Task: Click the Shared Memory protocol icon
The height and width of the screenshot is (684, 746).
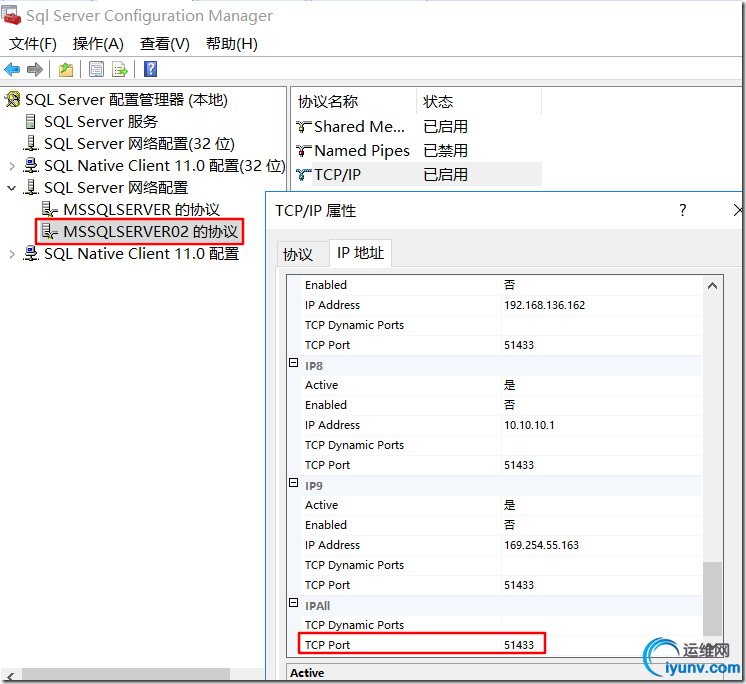Action: (304, 127)
